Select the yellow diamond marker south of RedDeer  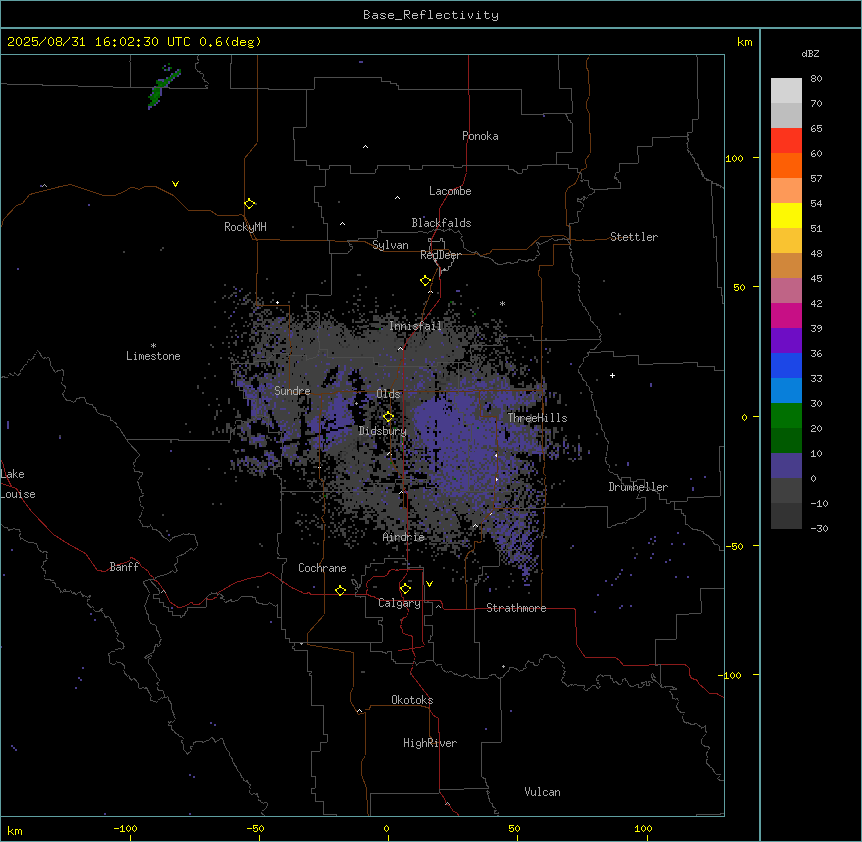(x=426, y=281)
